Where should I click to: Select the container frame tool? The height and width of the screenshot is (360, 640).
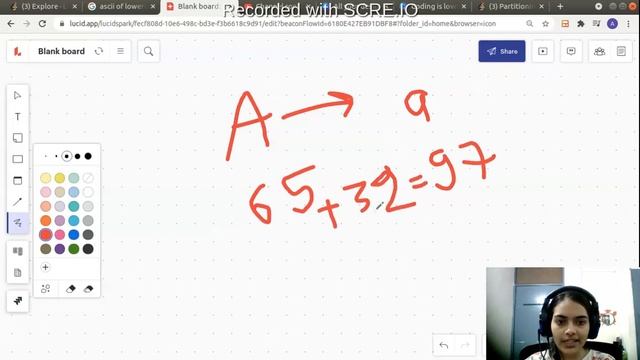click(x=18, y=180)
